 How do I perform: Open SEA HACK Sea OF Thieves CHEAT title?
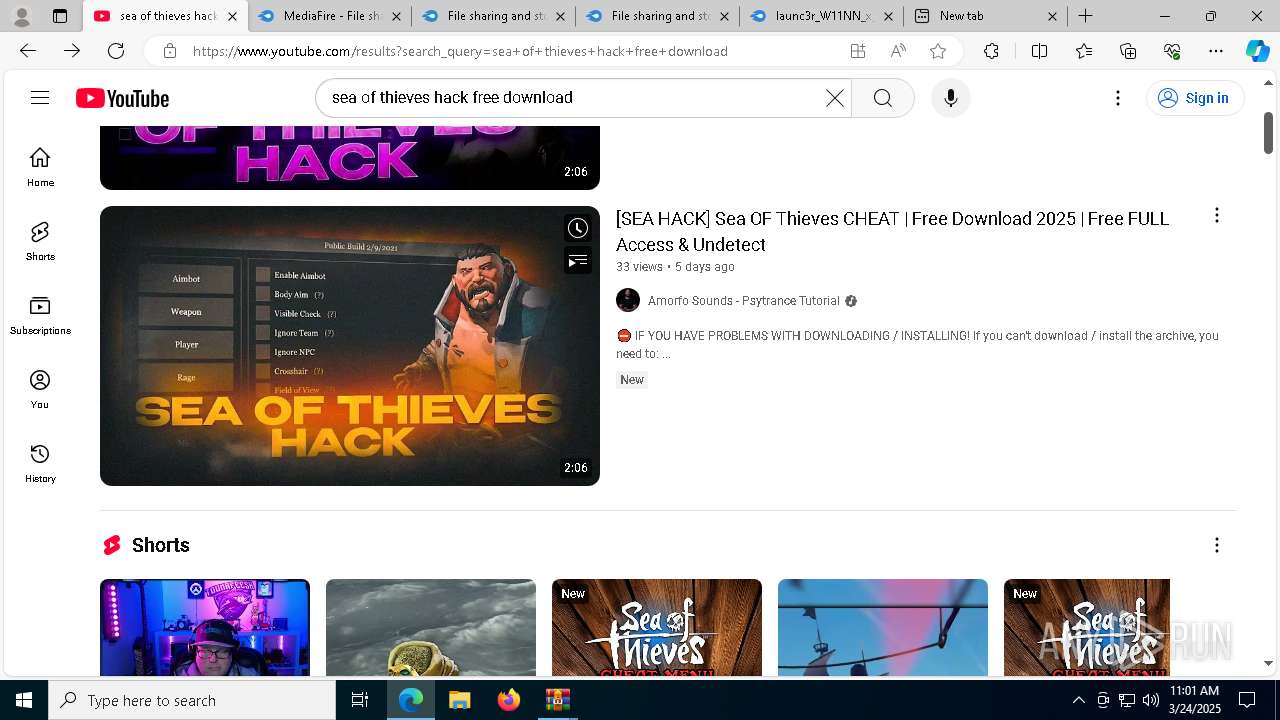892,231
